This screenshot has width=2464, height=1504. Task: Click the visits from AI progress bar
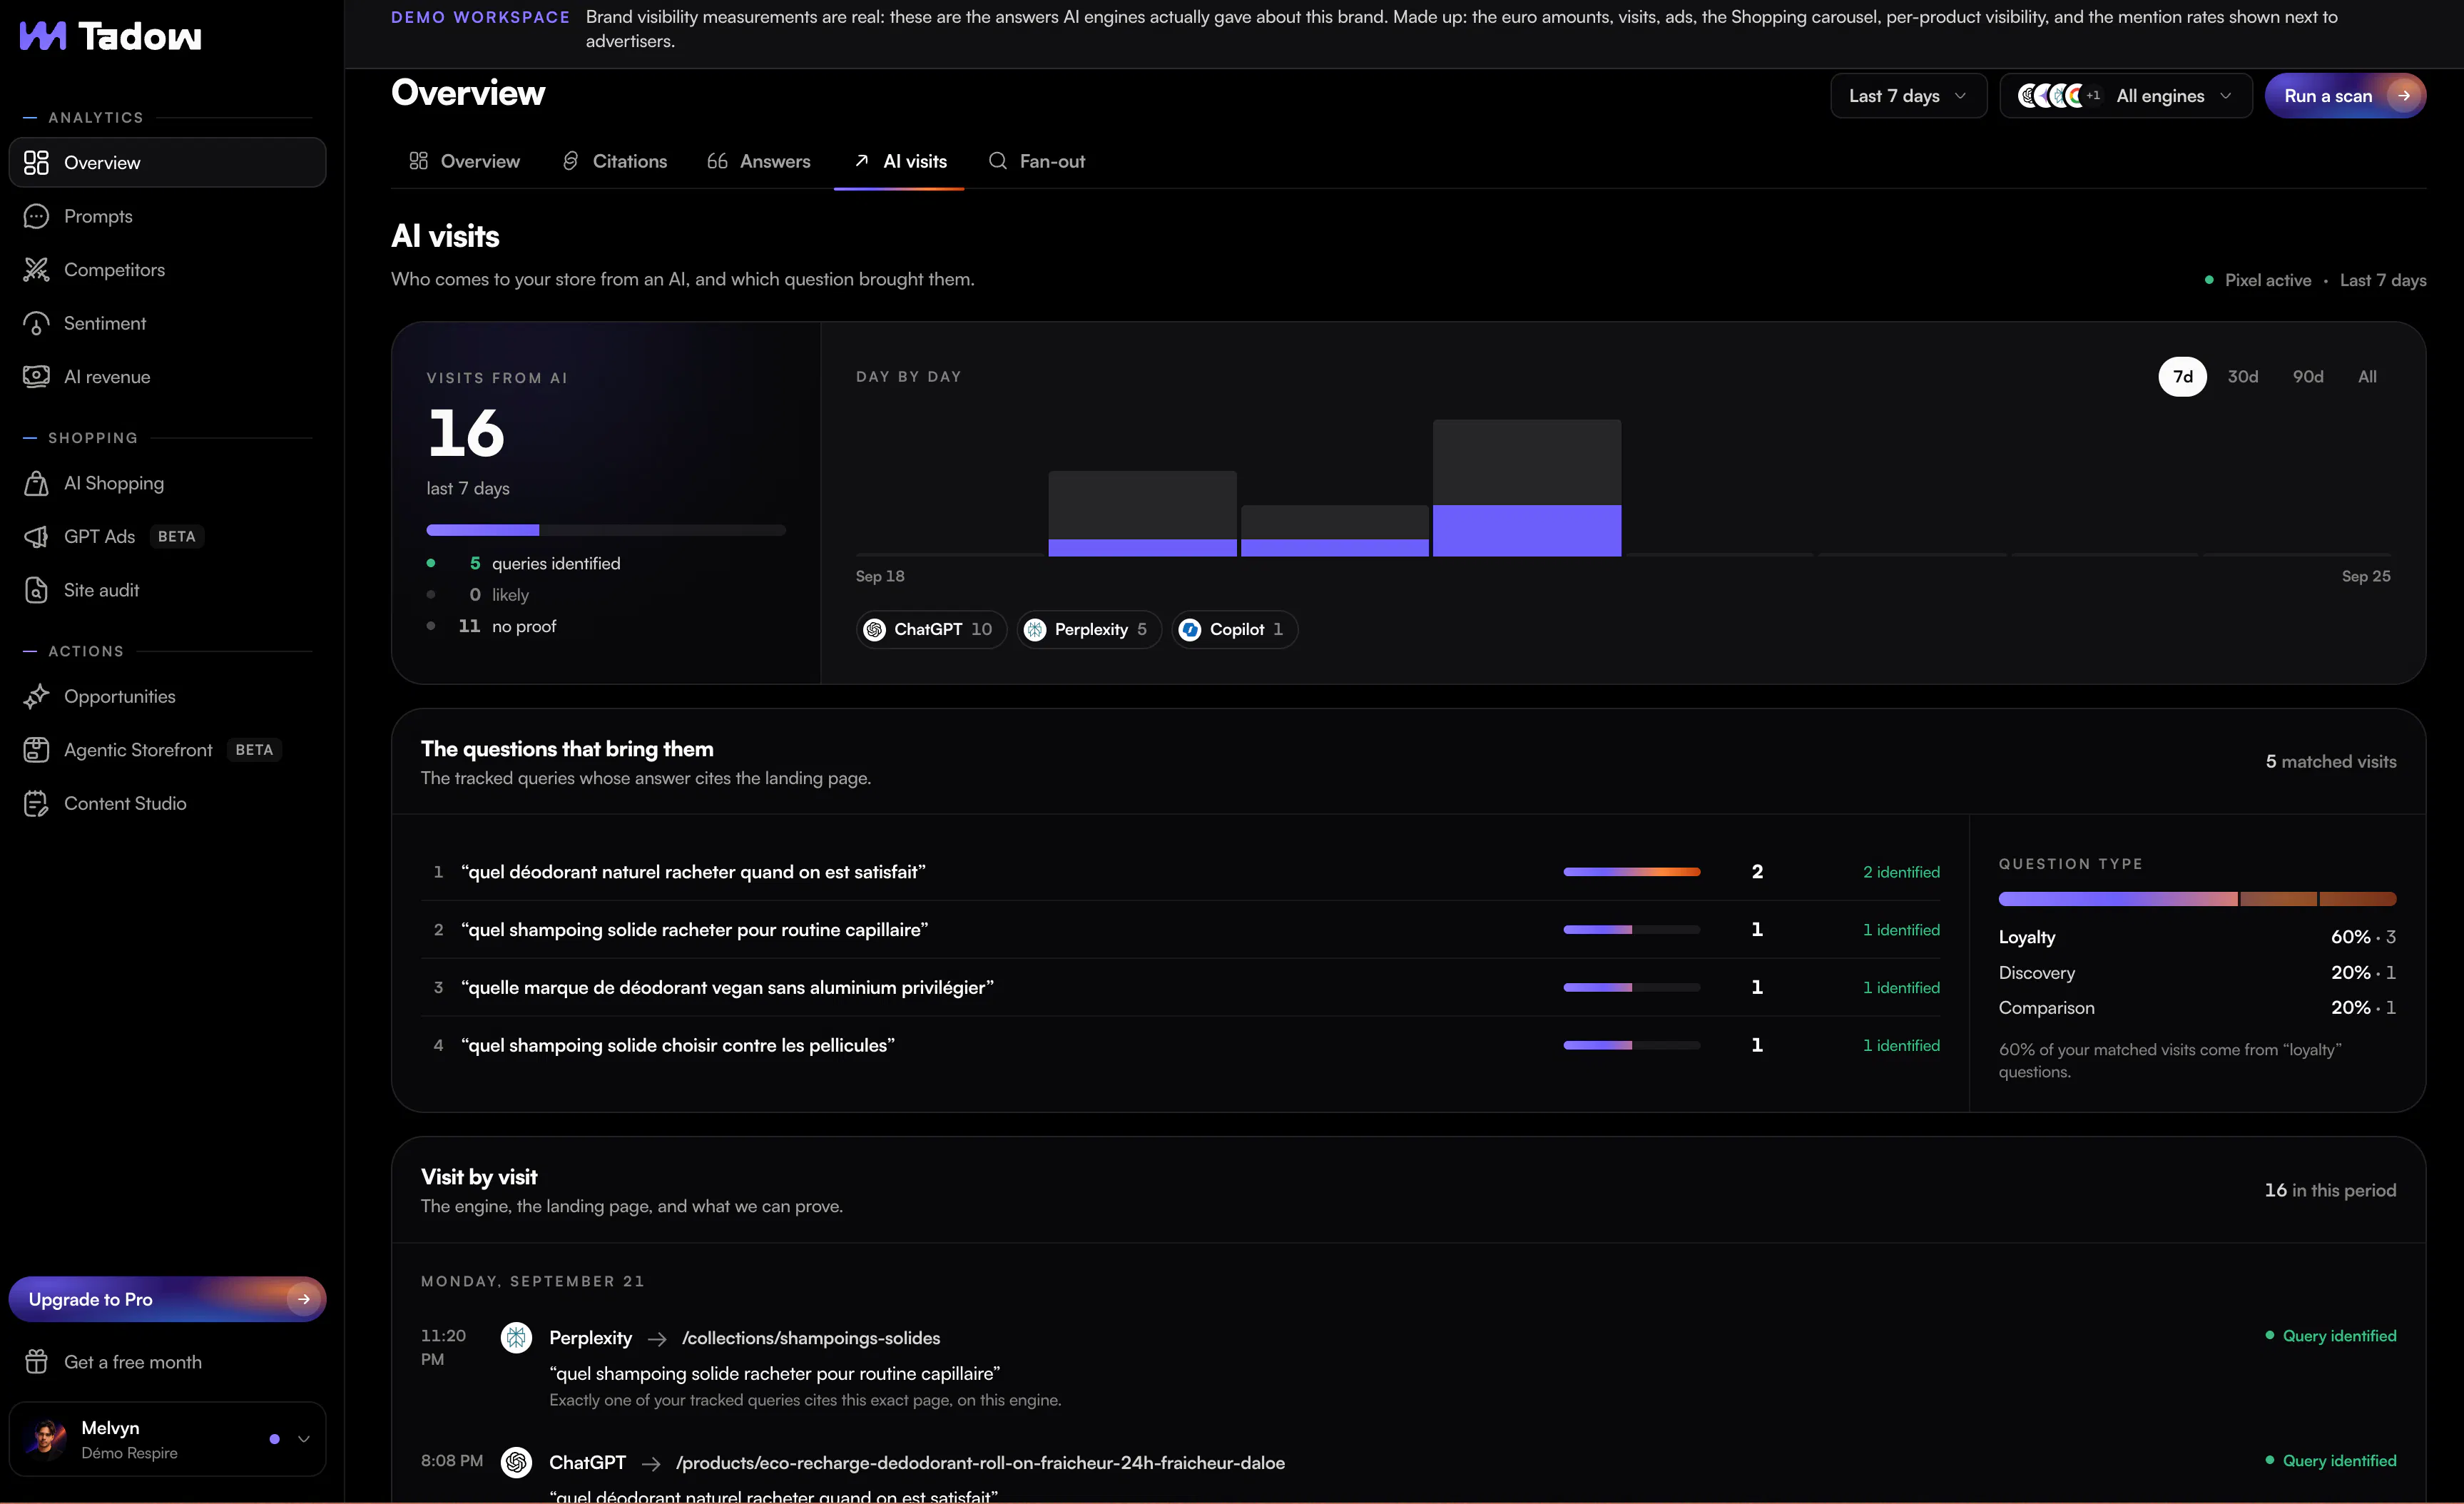pos(606,530)
